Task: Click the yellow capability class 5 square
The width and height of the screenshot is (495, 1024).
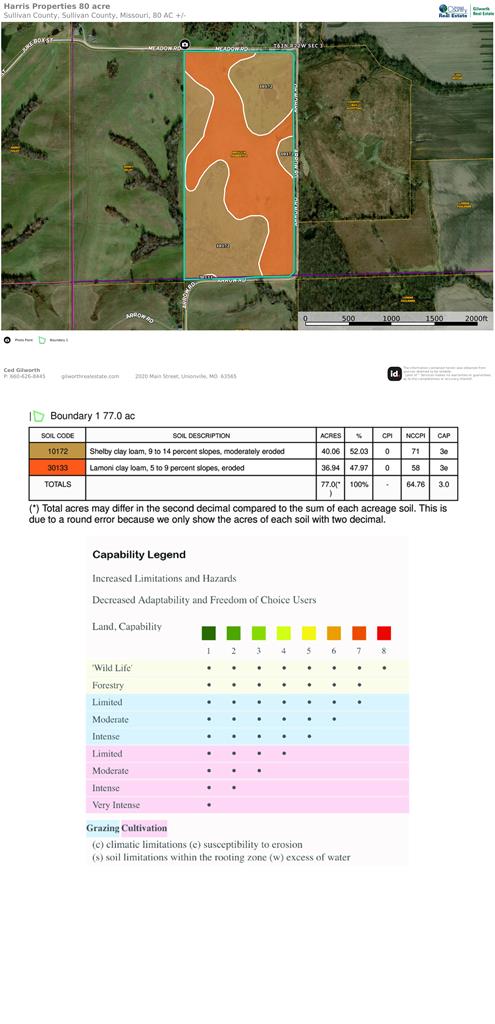Action: pos(309,633)
